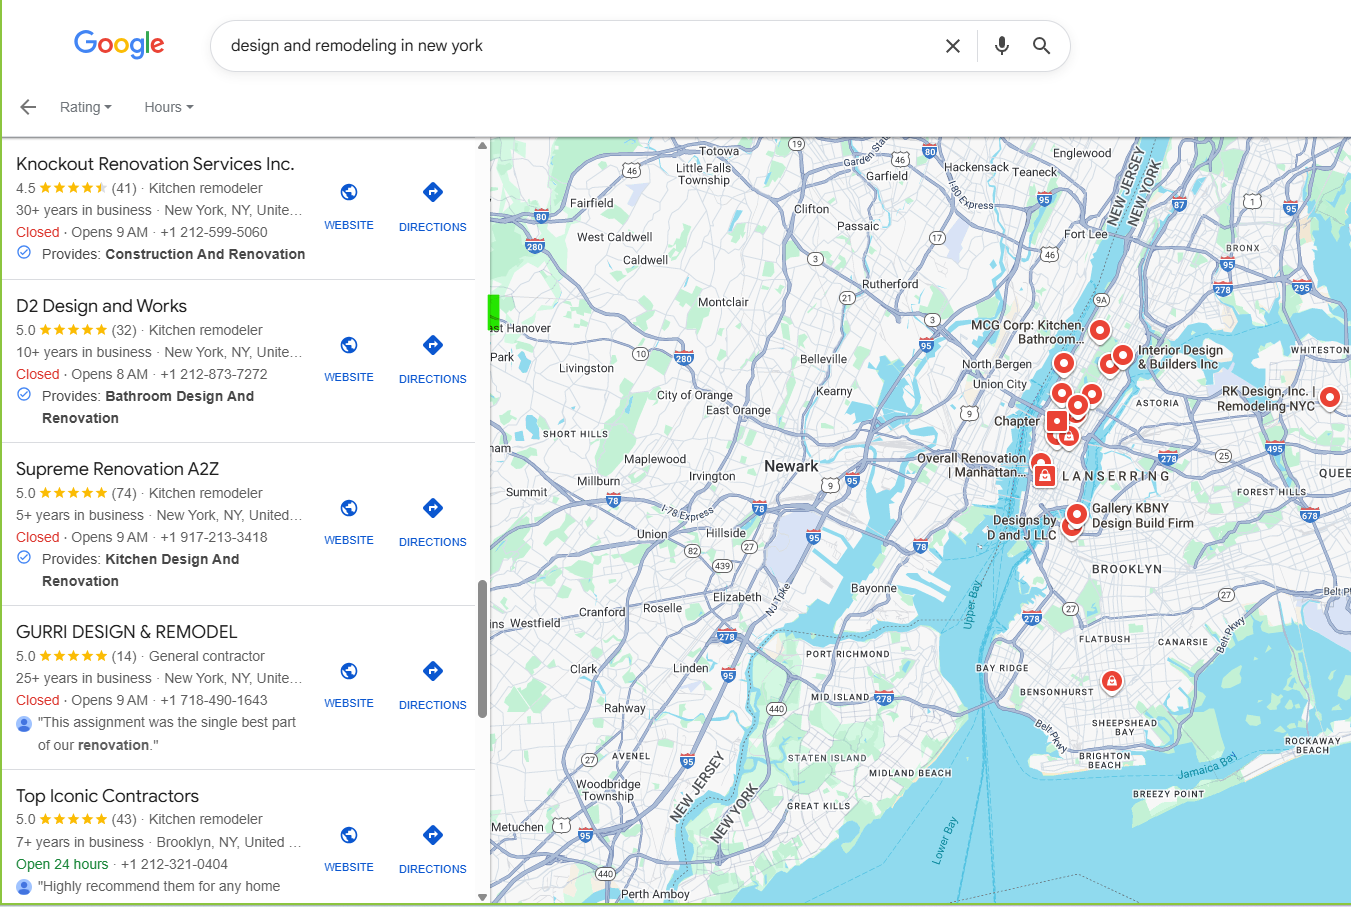Select the map pin near Bensonhurst
This screenshot has width=1351, height=907.
click(x=1111, y=681)
